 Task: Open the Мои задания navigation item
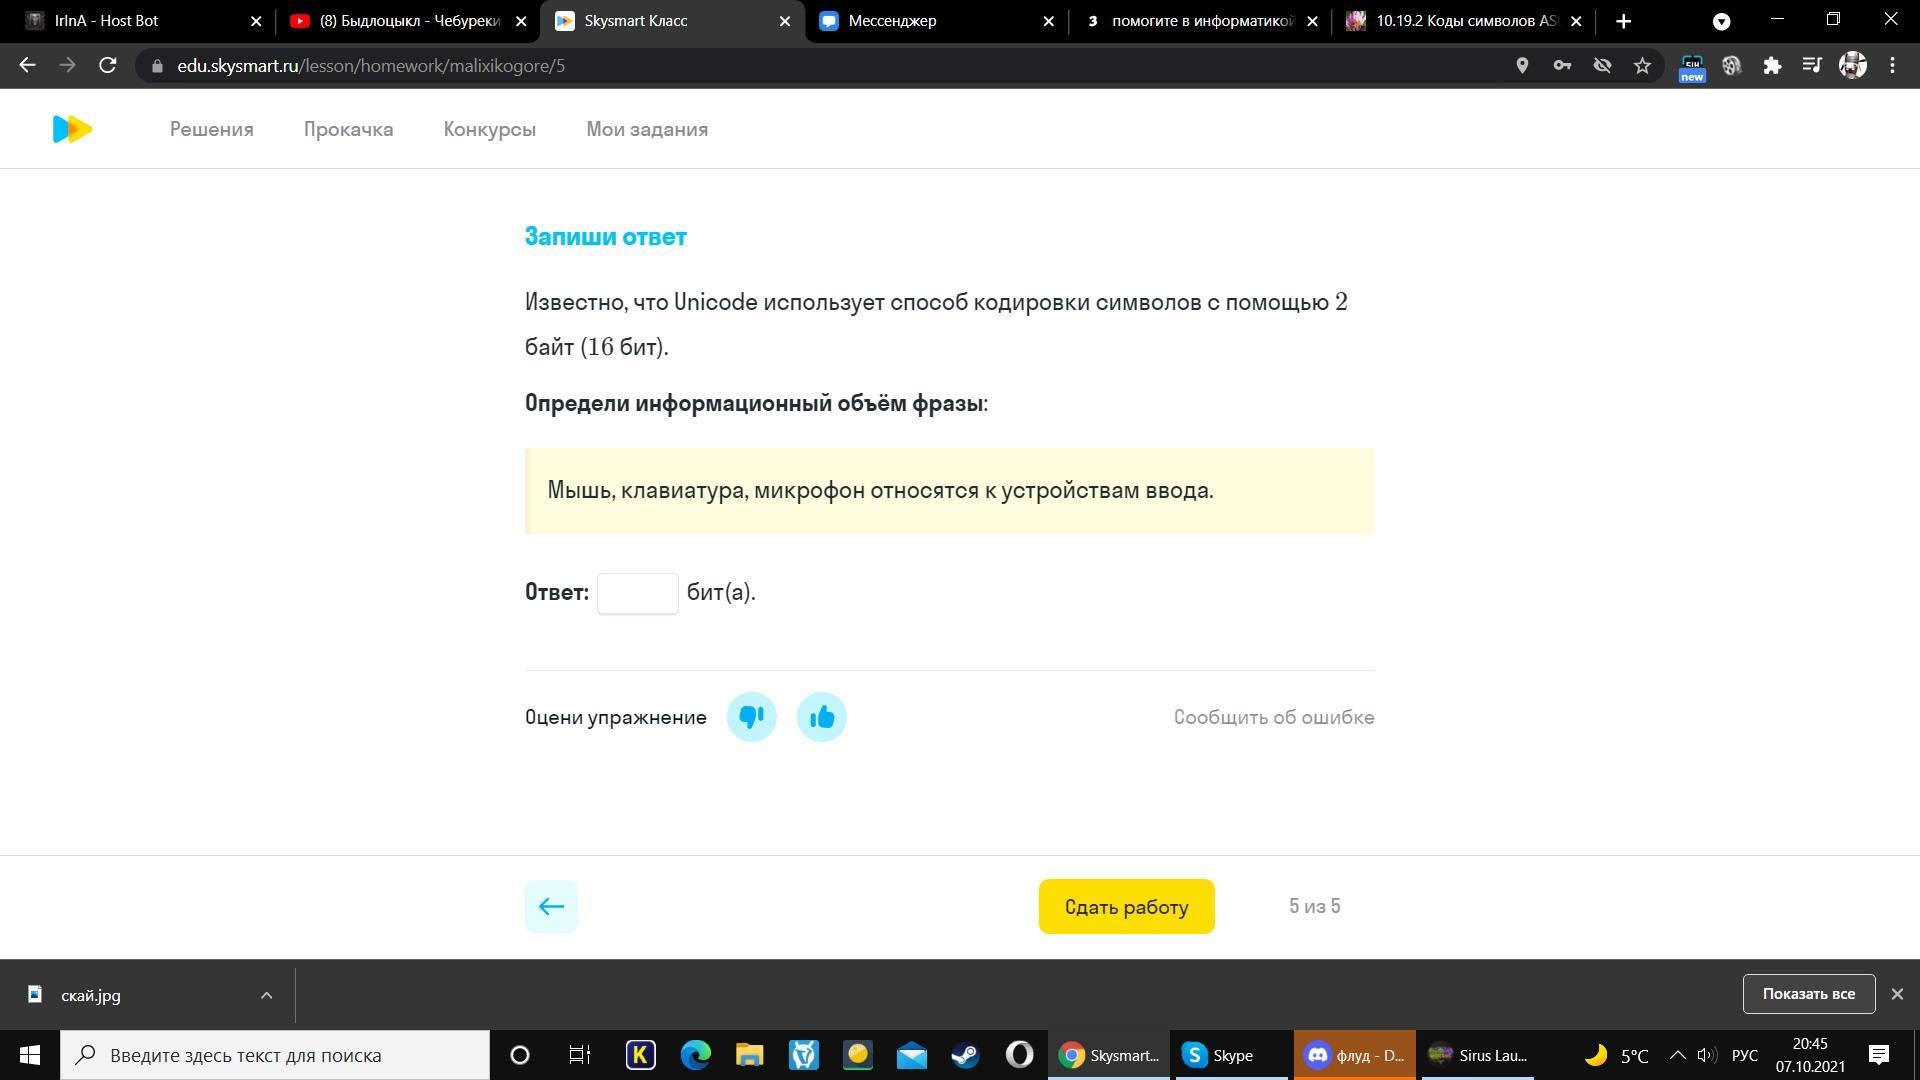pos(646,129)
